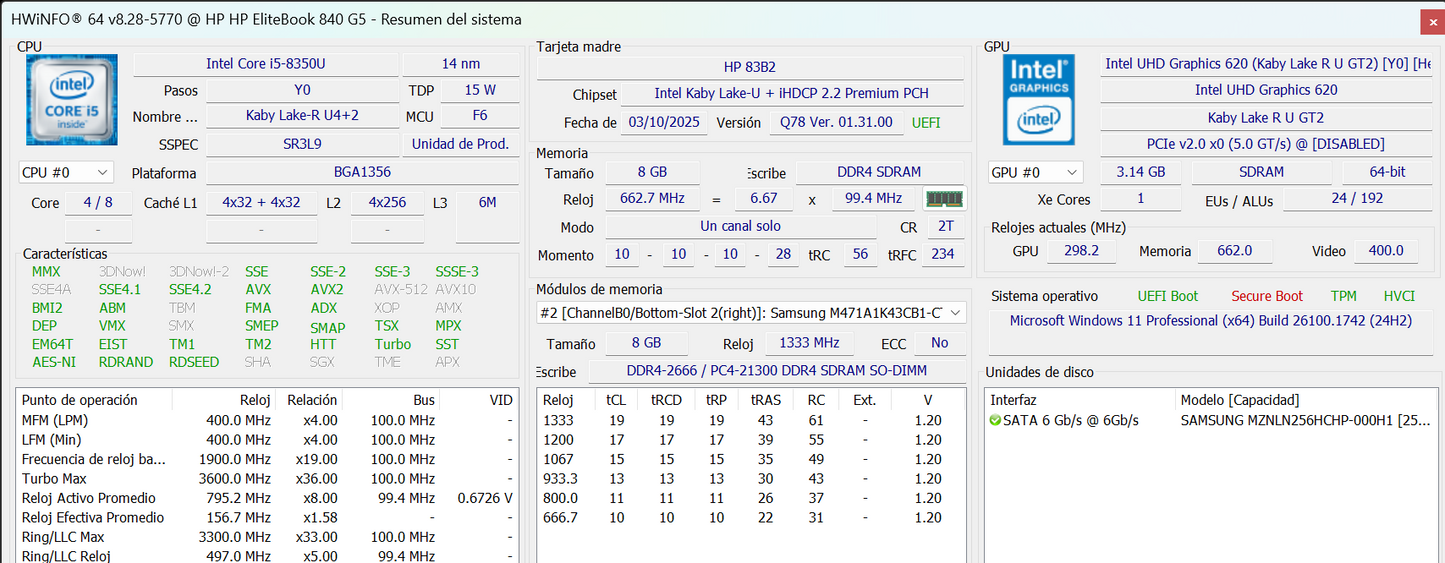Click the ECC value No
The image size is (1445, 563).
coord(940,343)
